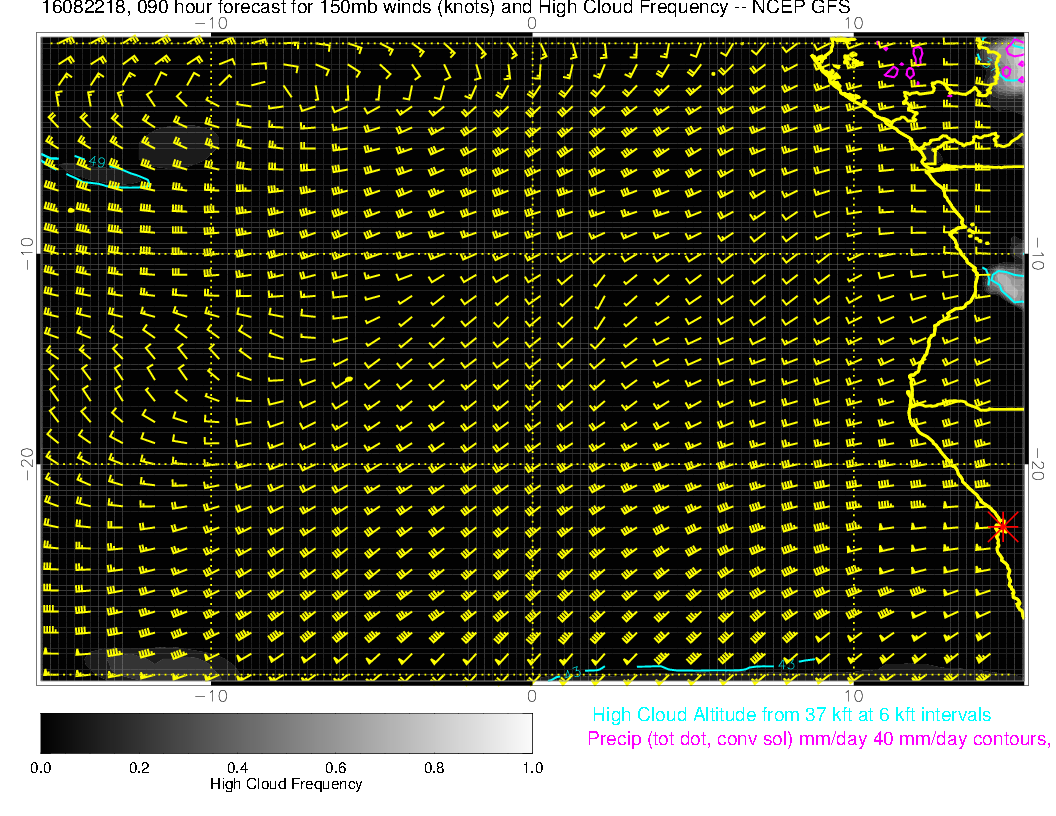Click the cyan contour label 49

click(x=97, y=162)
